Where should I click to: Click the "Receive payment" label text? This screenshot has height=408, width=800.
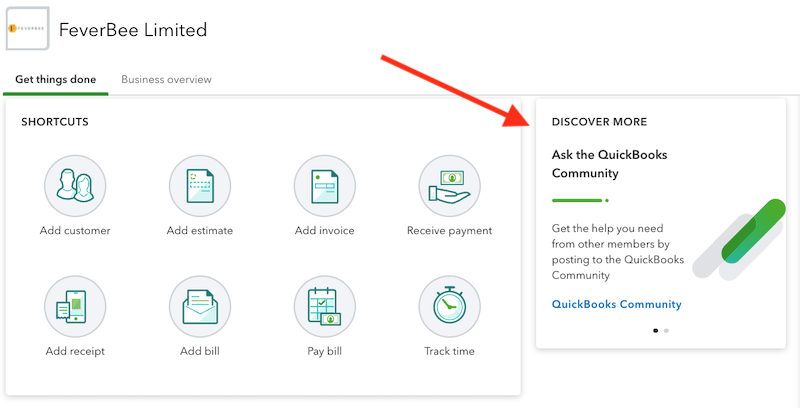pyautogui.click(x=449, y=231)
